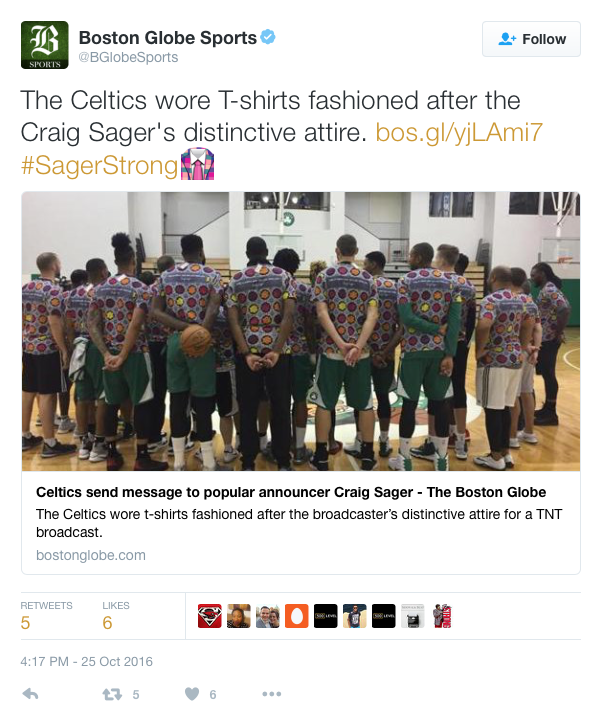The height and width of the screenshot is (724, 605).
Task: View the Likes count list
Action: point(116,616)
